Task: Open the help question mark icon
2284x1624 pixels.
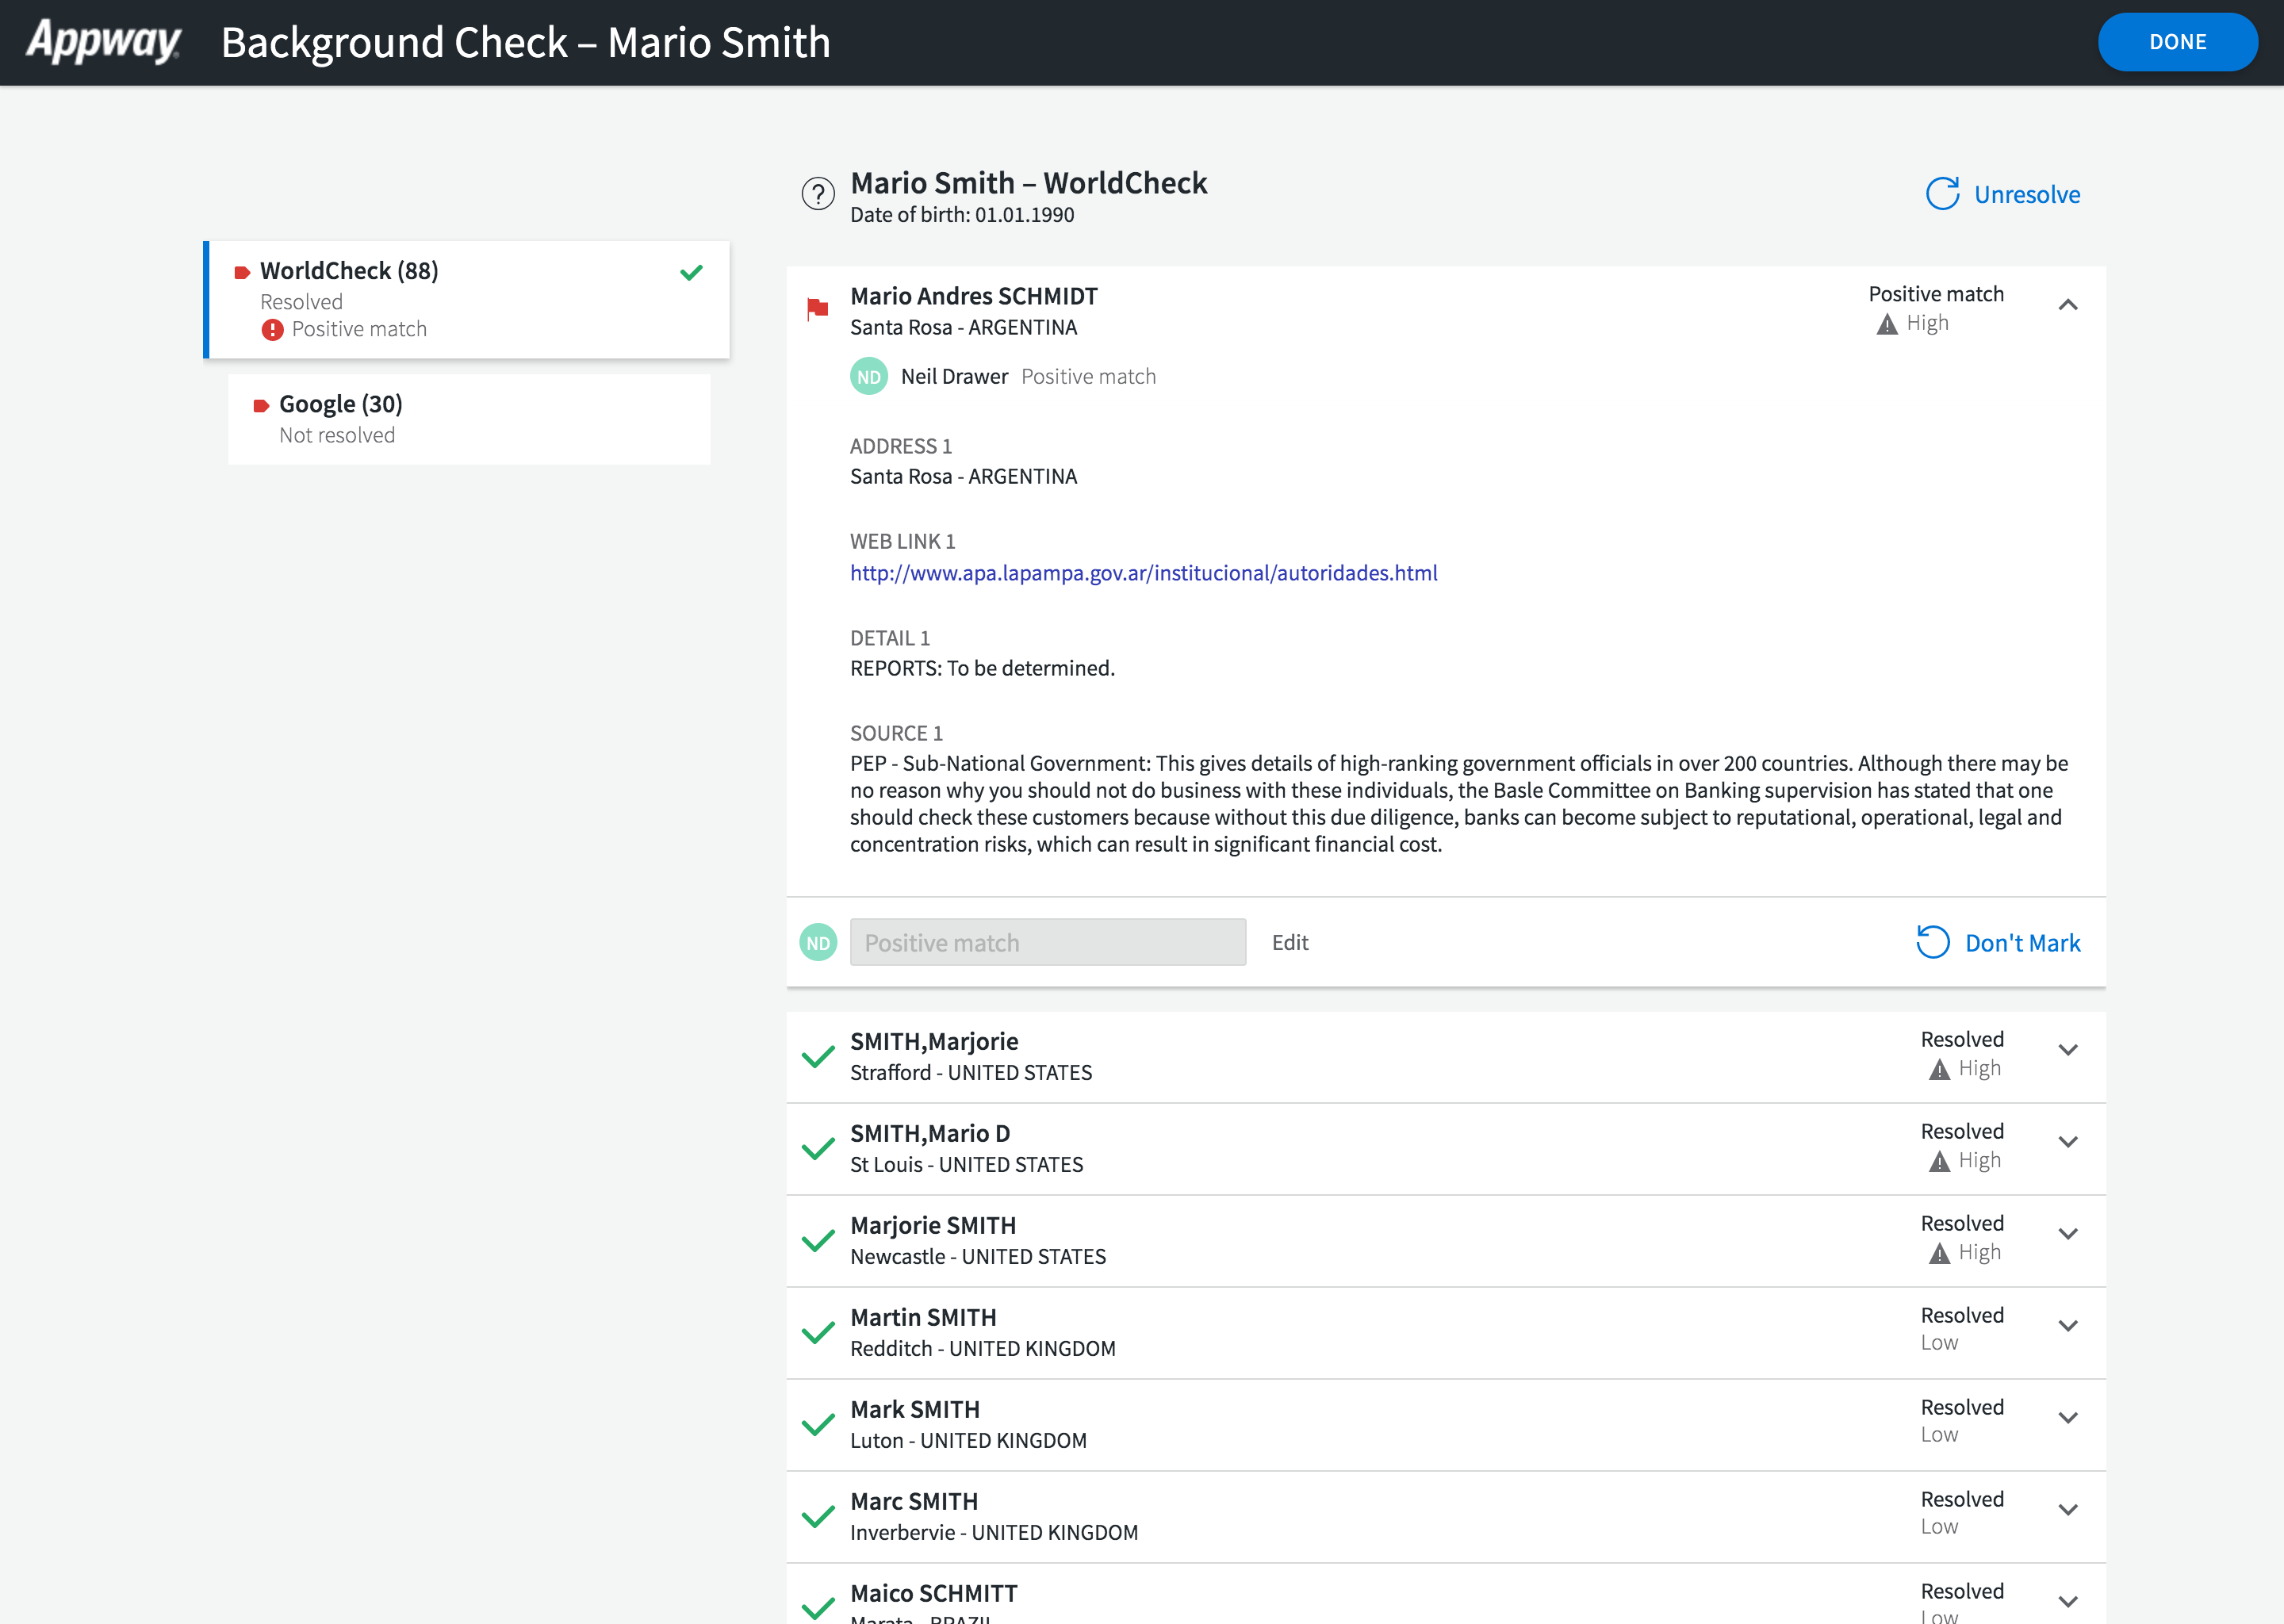Action: (x=818, y=194)
